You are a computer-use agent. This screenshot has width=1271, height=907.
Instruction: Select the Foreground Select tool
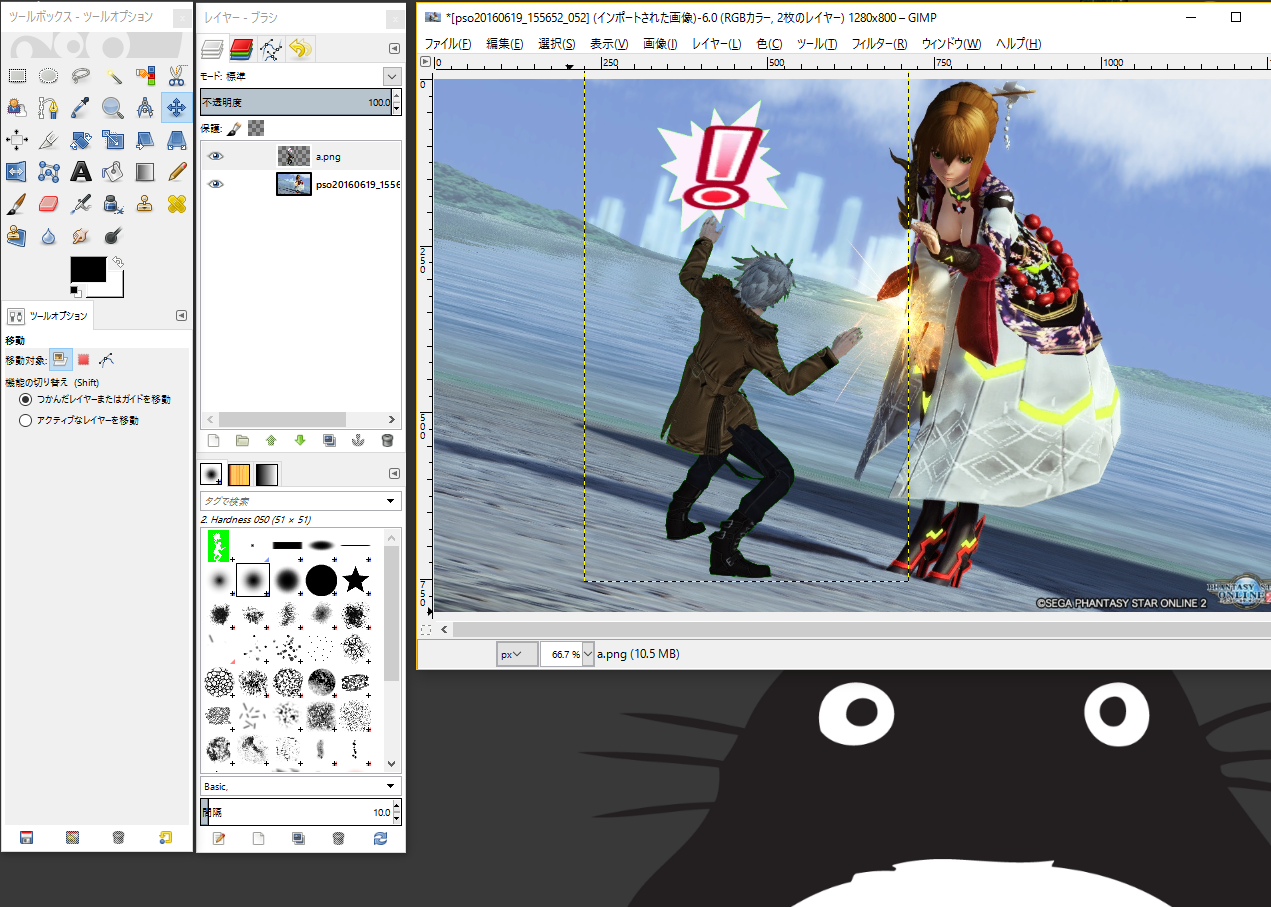click(17, 107)
